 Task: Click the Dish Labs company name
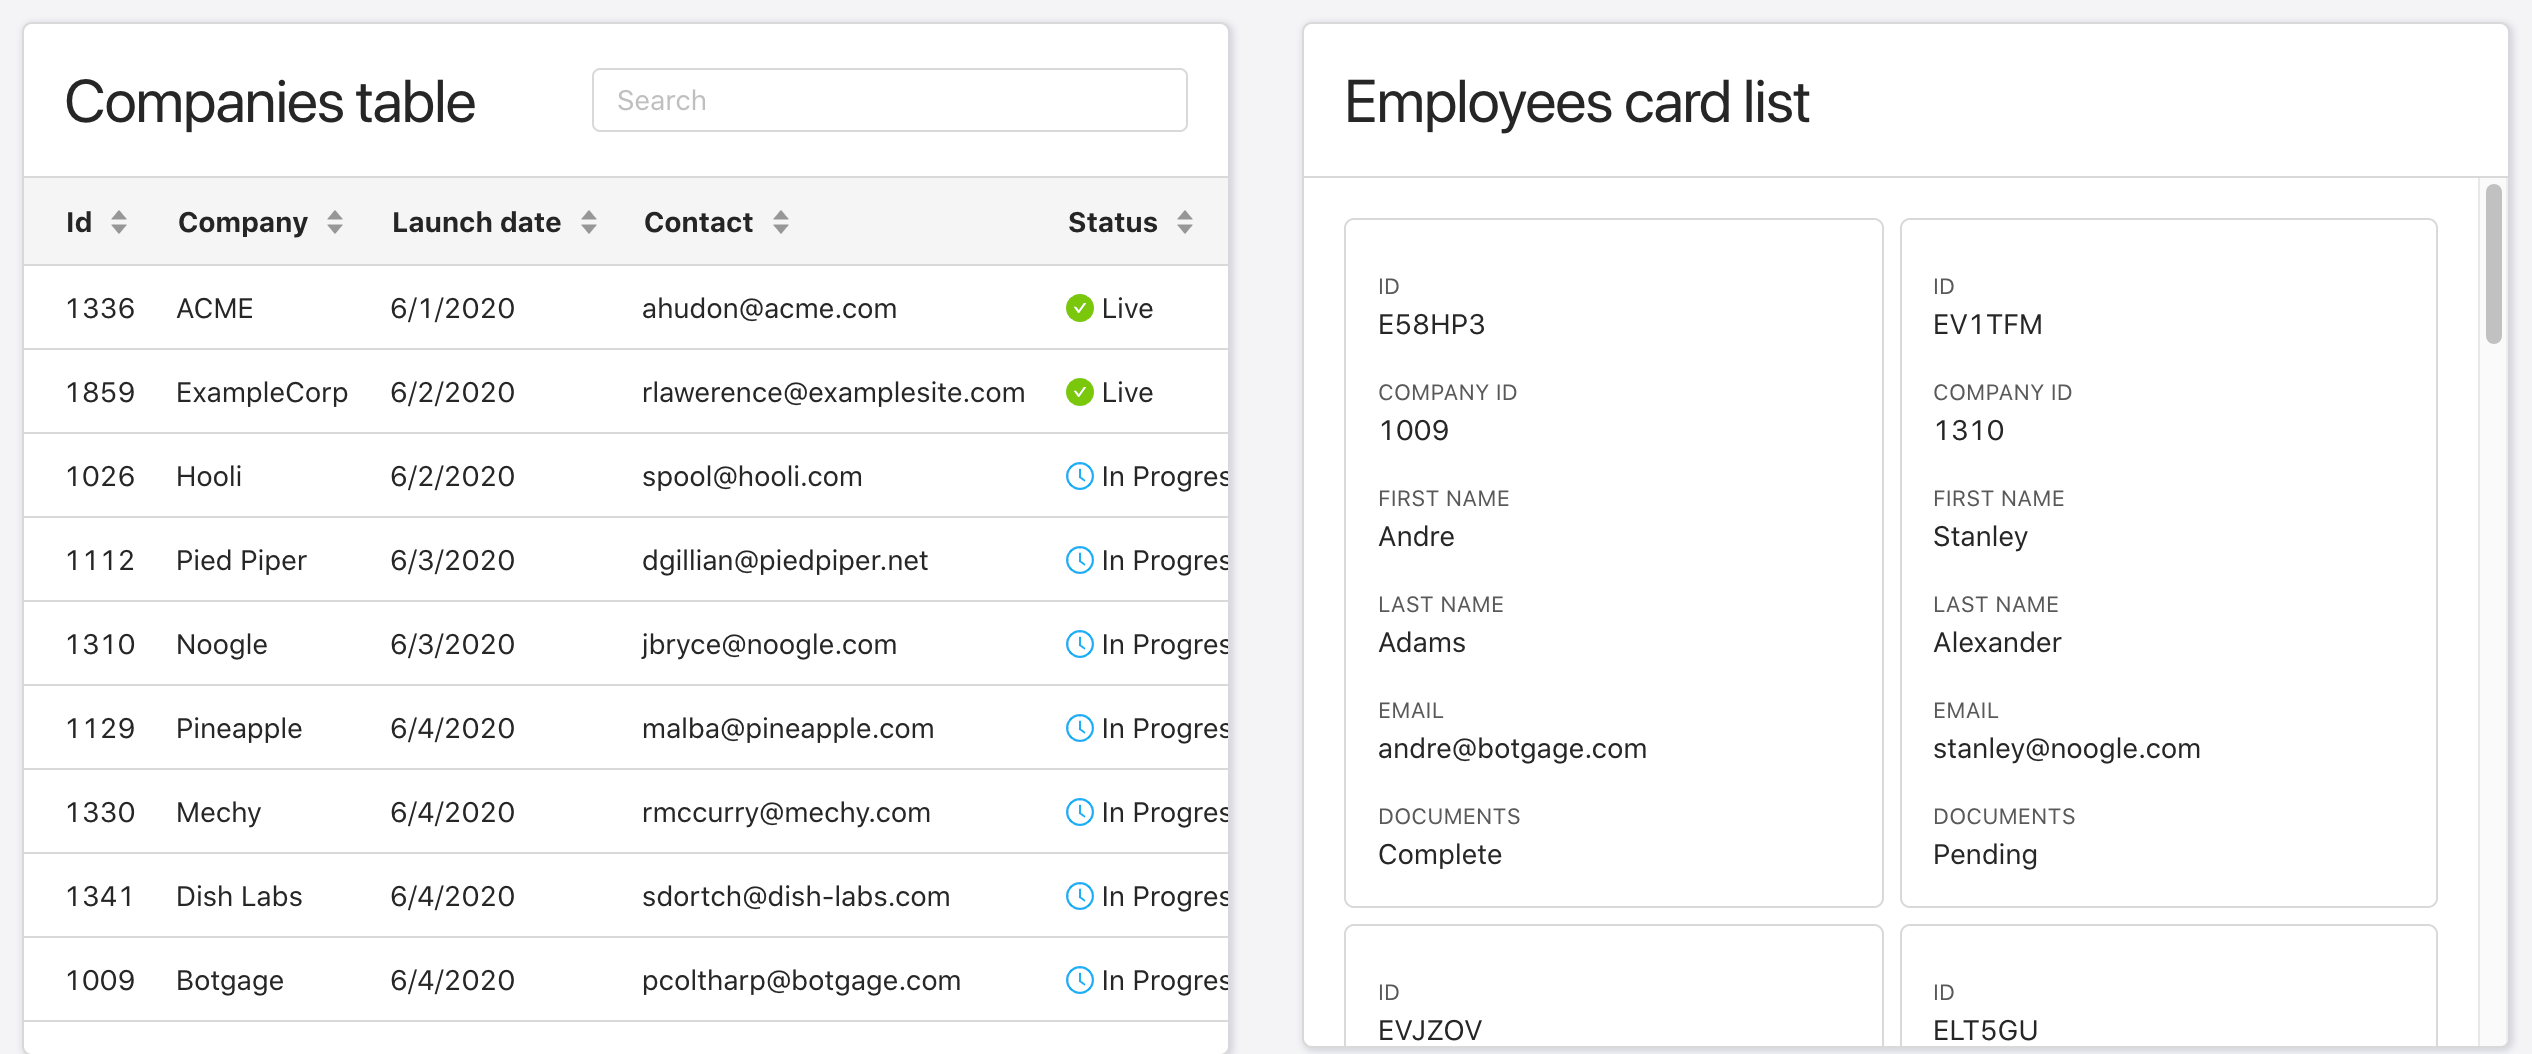point(239,896)
